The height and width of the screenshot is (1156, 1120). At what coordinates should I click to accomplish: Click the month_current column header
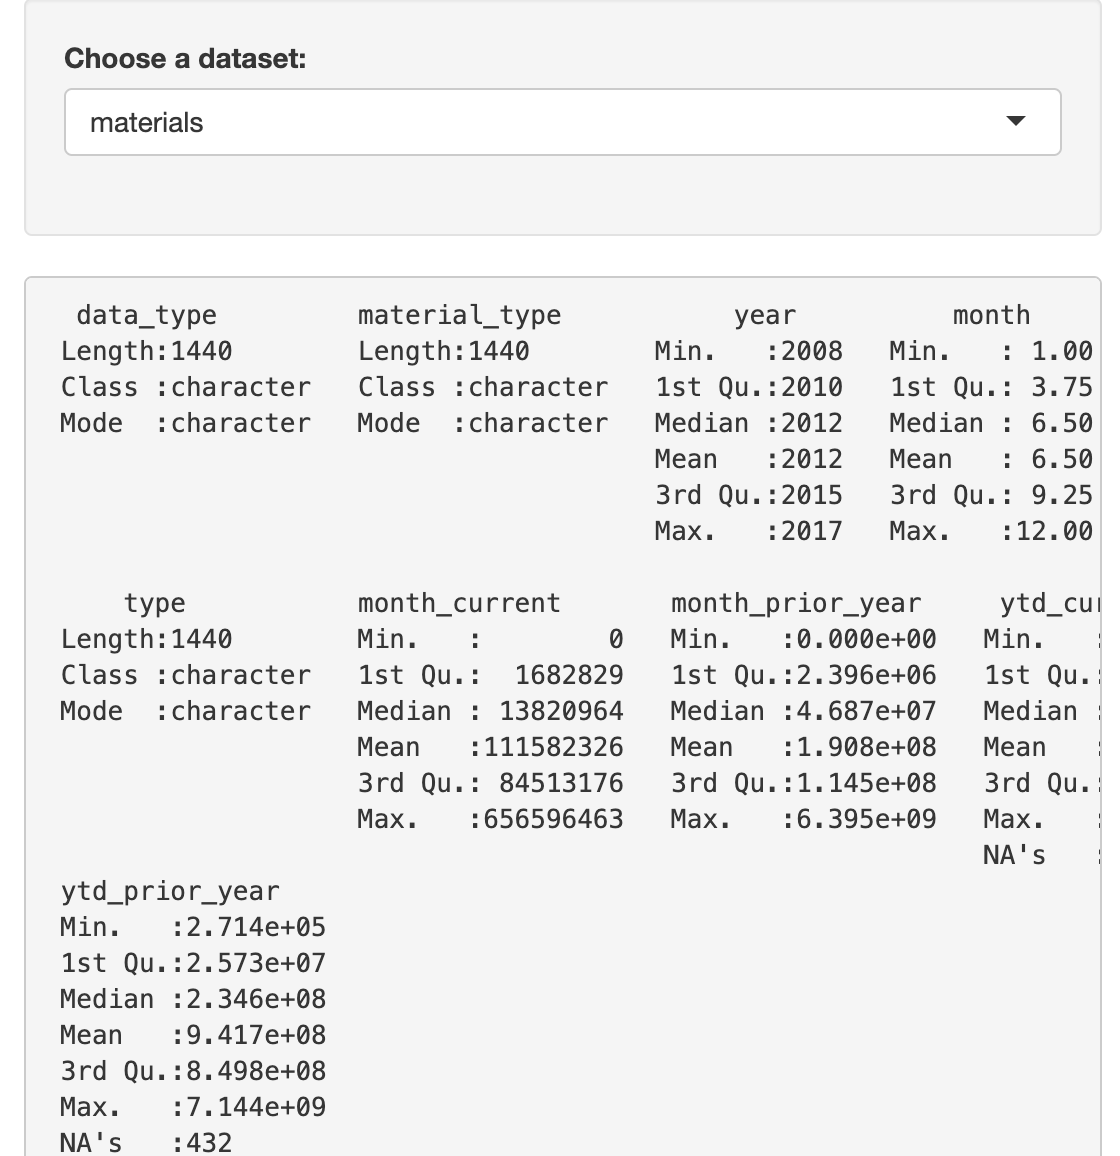pos(459,604)
